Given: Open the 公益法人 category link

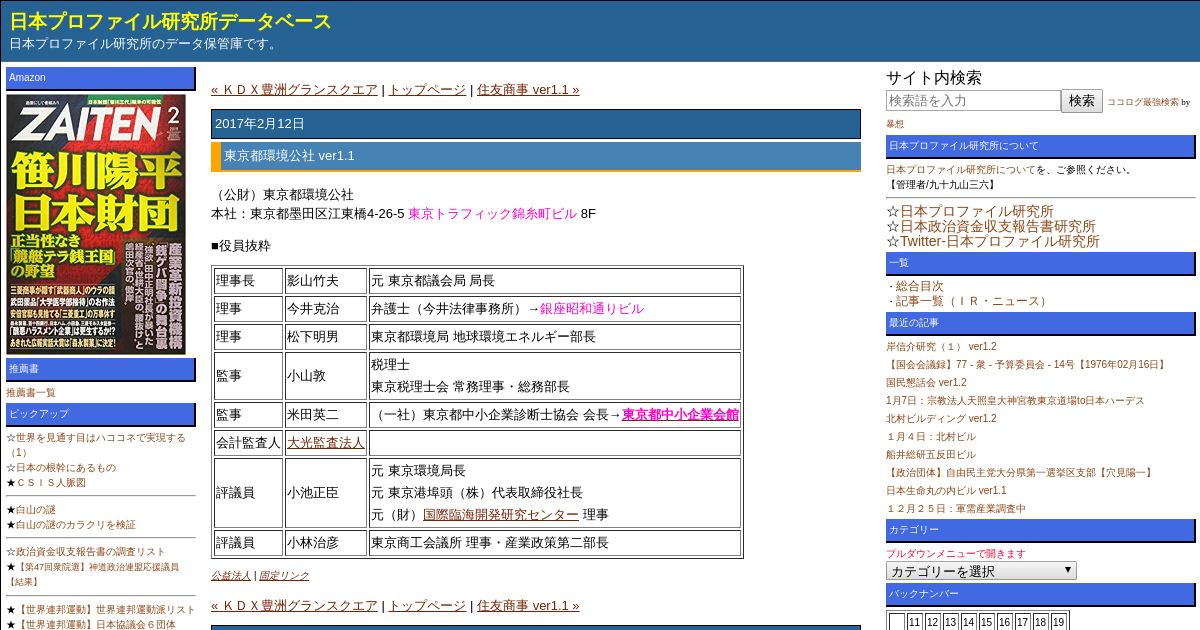Looking at the screenshot, I should (231, 575).
